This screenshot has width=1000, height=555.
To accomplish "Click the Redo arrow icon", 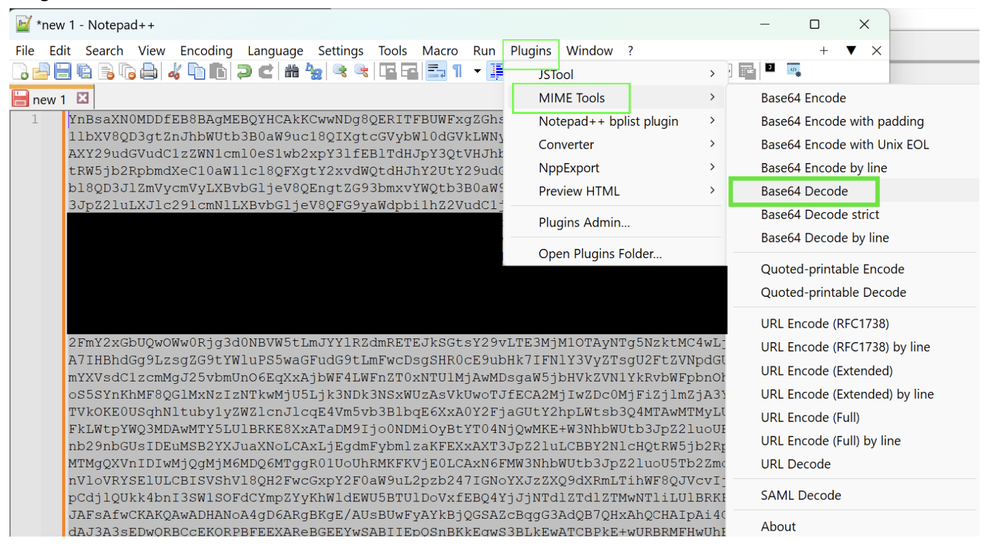I will [265, 71].
